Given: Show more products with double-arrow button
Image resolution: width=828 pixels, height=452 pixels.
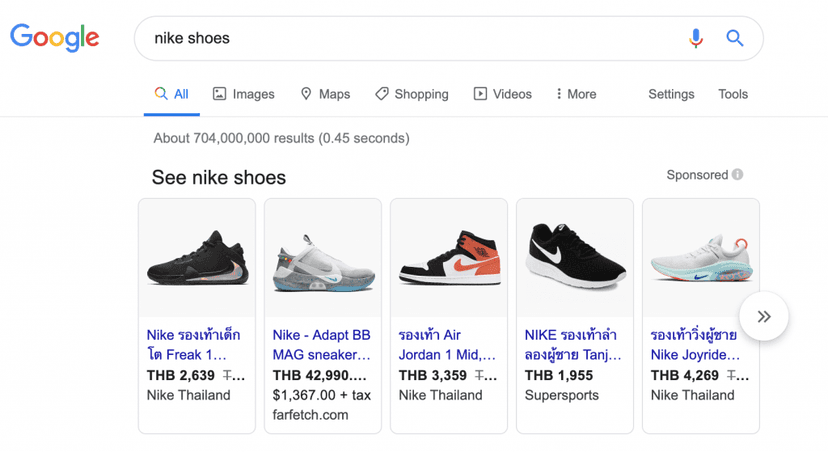Looking at the screenshot, I should pos(764,317).
